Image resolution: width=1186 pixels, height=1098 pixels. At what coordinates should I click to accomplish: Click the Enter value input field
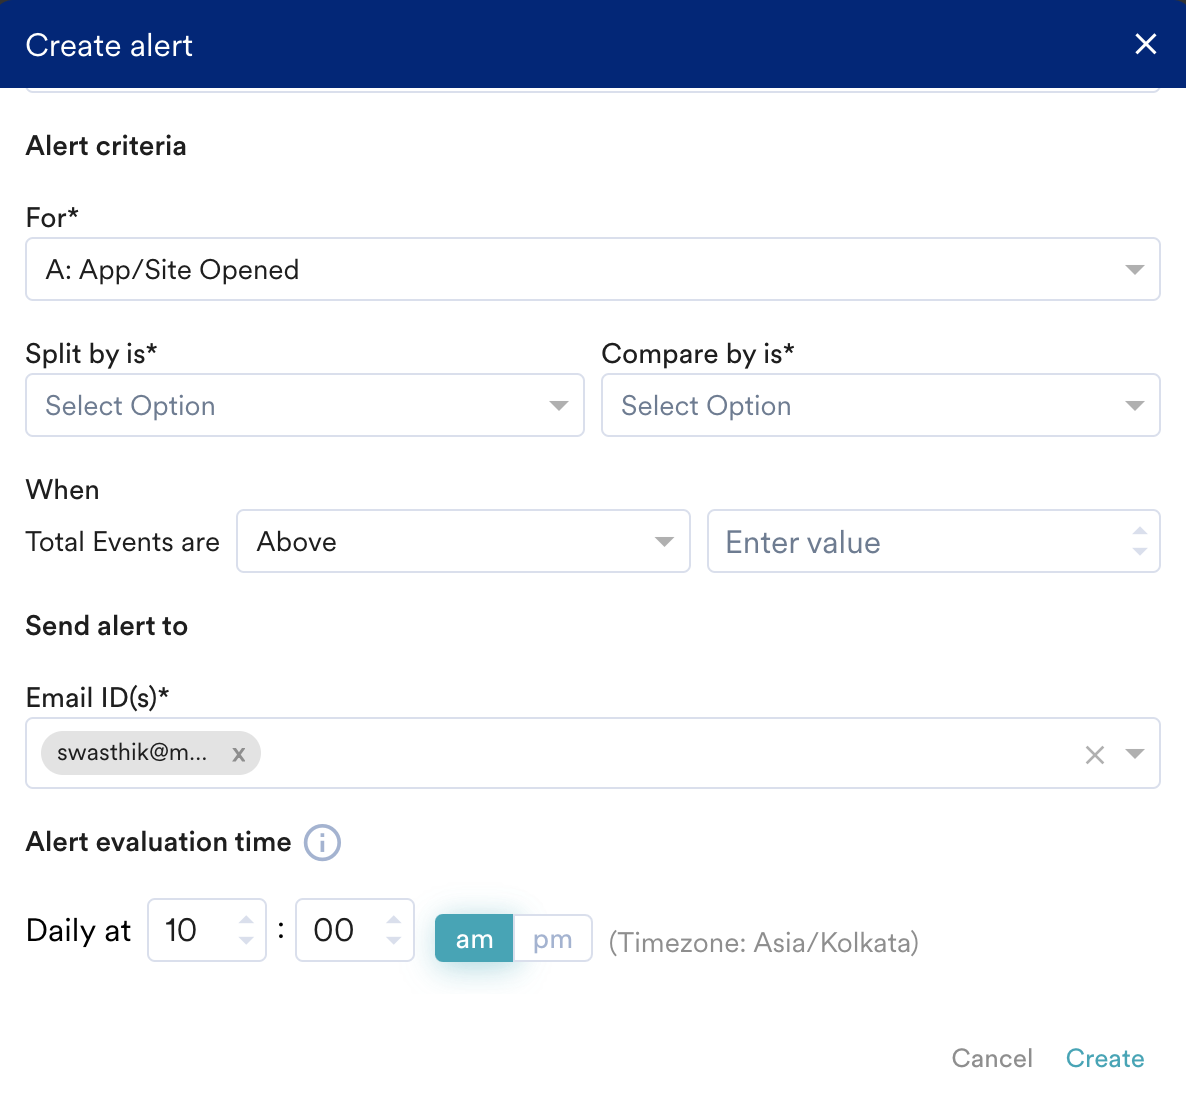[x=915, y=541]
